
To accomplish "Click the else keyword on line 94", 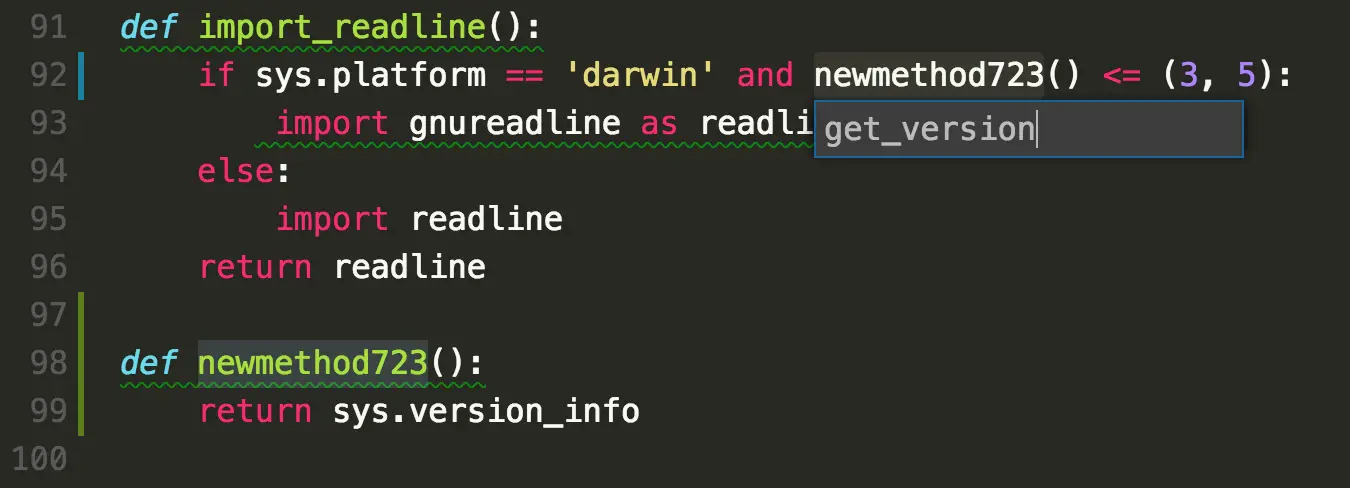I will click(x=237, y=171).
